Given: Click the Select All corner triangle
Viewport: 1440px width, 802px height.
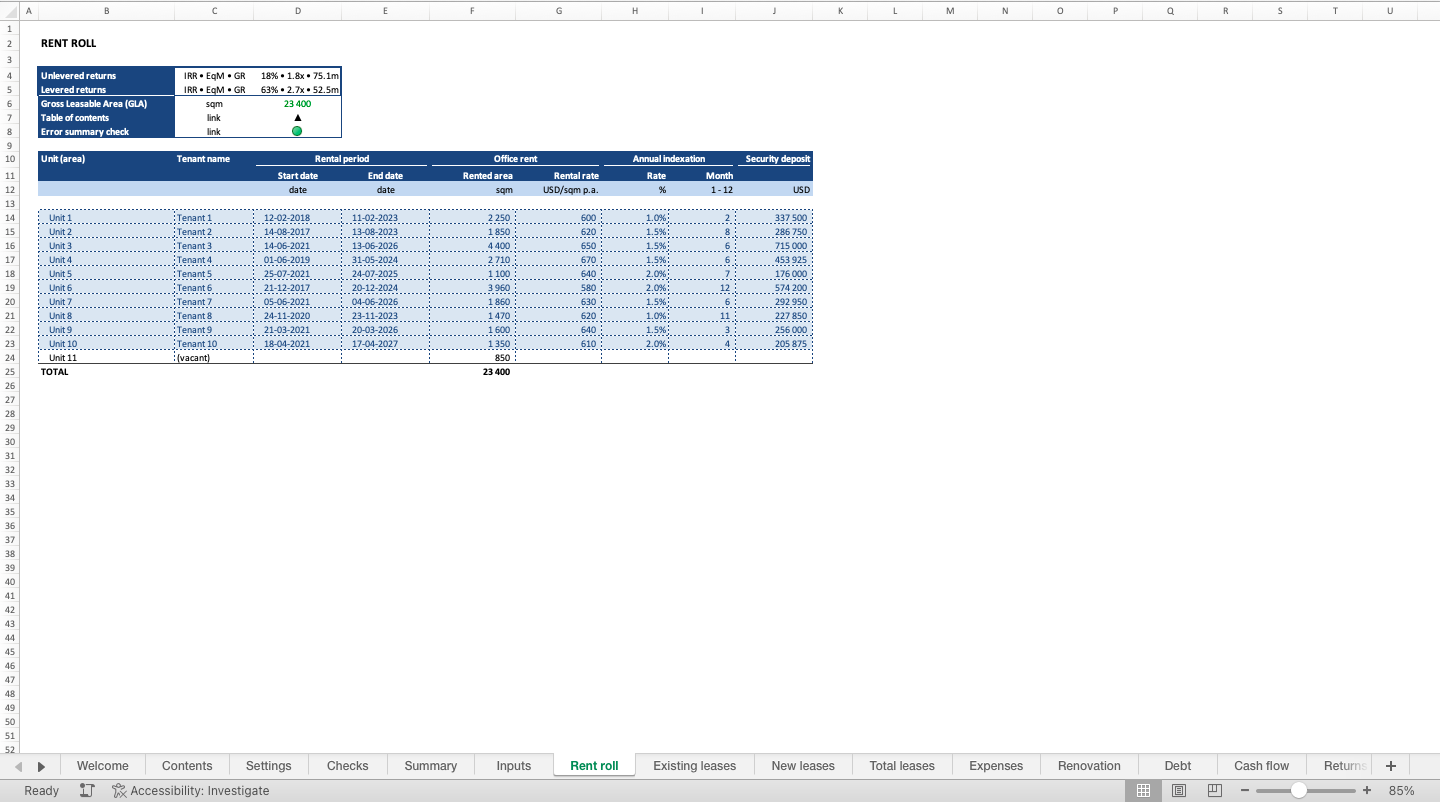Looking at the screenshot, I should (x=10, y=11).
